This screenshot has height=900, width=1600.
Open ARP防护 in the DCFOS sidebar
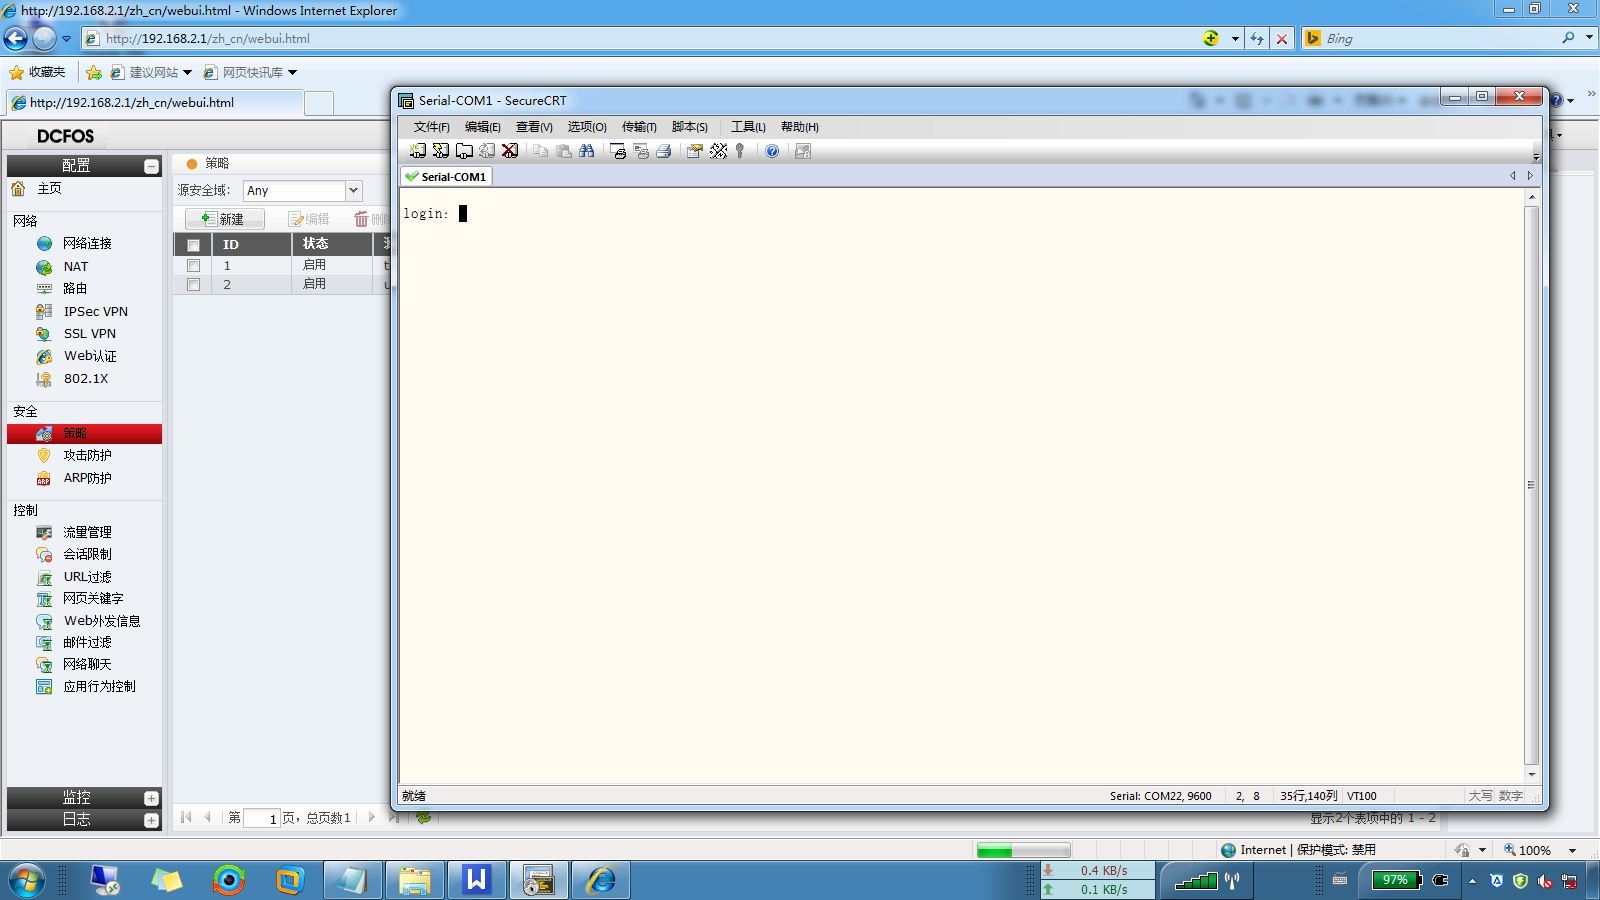[87, 478]
